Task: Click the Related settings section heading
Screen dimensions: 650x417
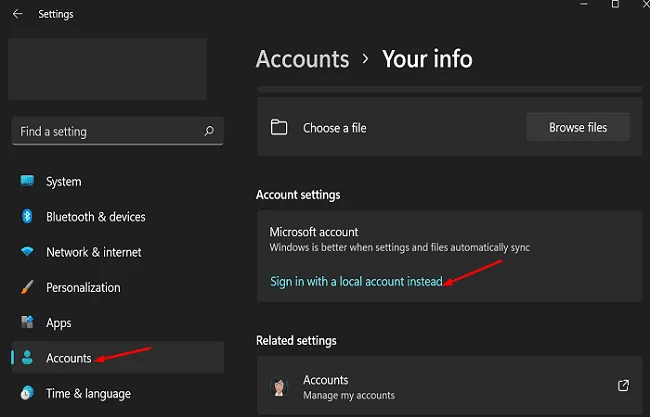Action: 296,340
